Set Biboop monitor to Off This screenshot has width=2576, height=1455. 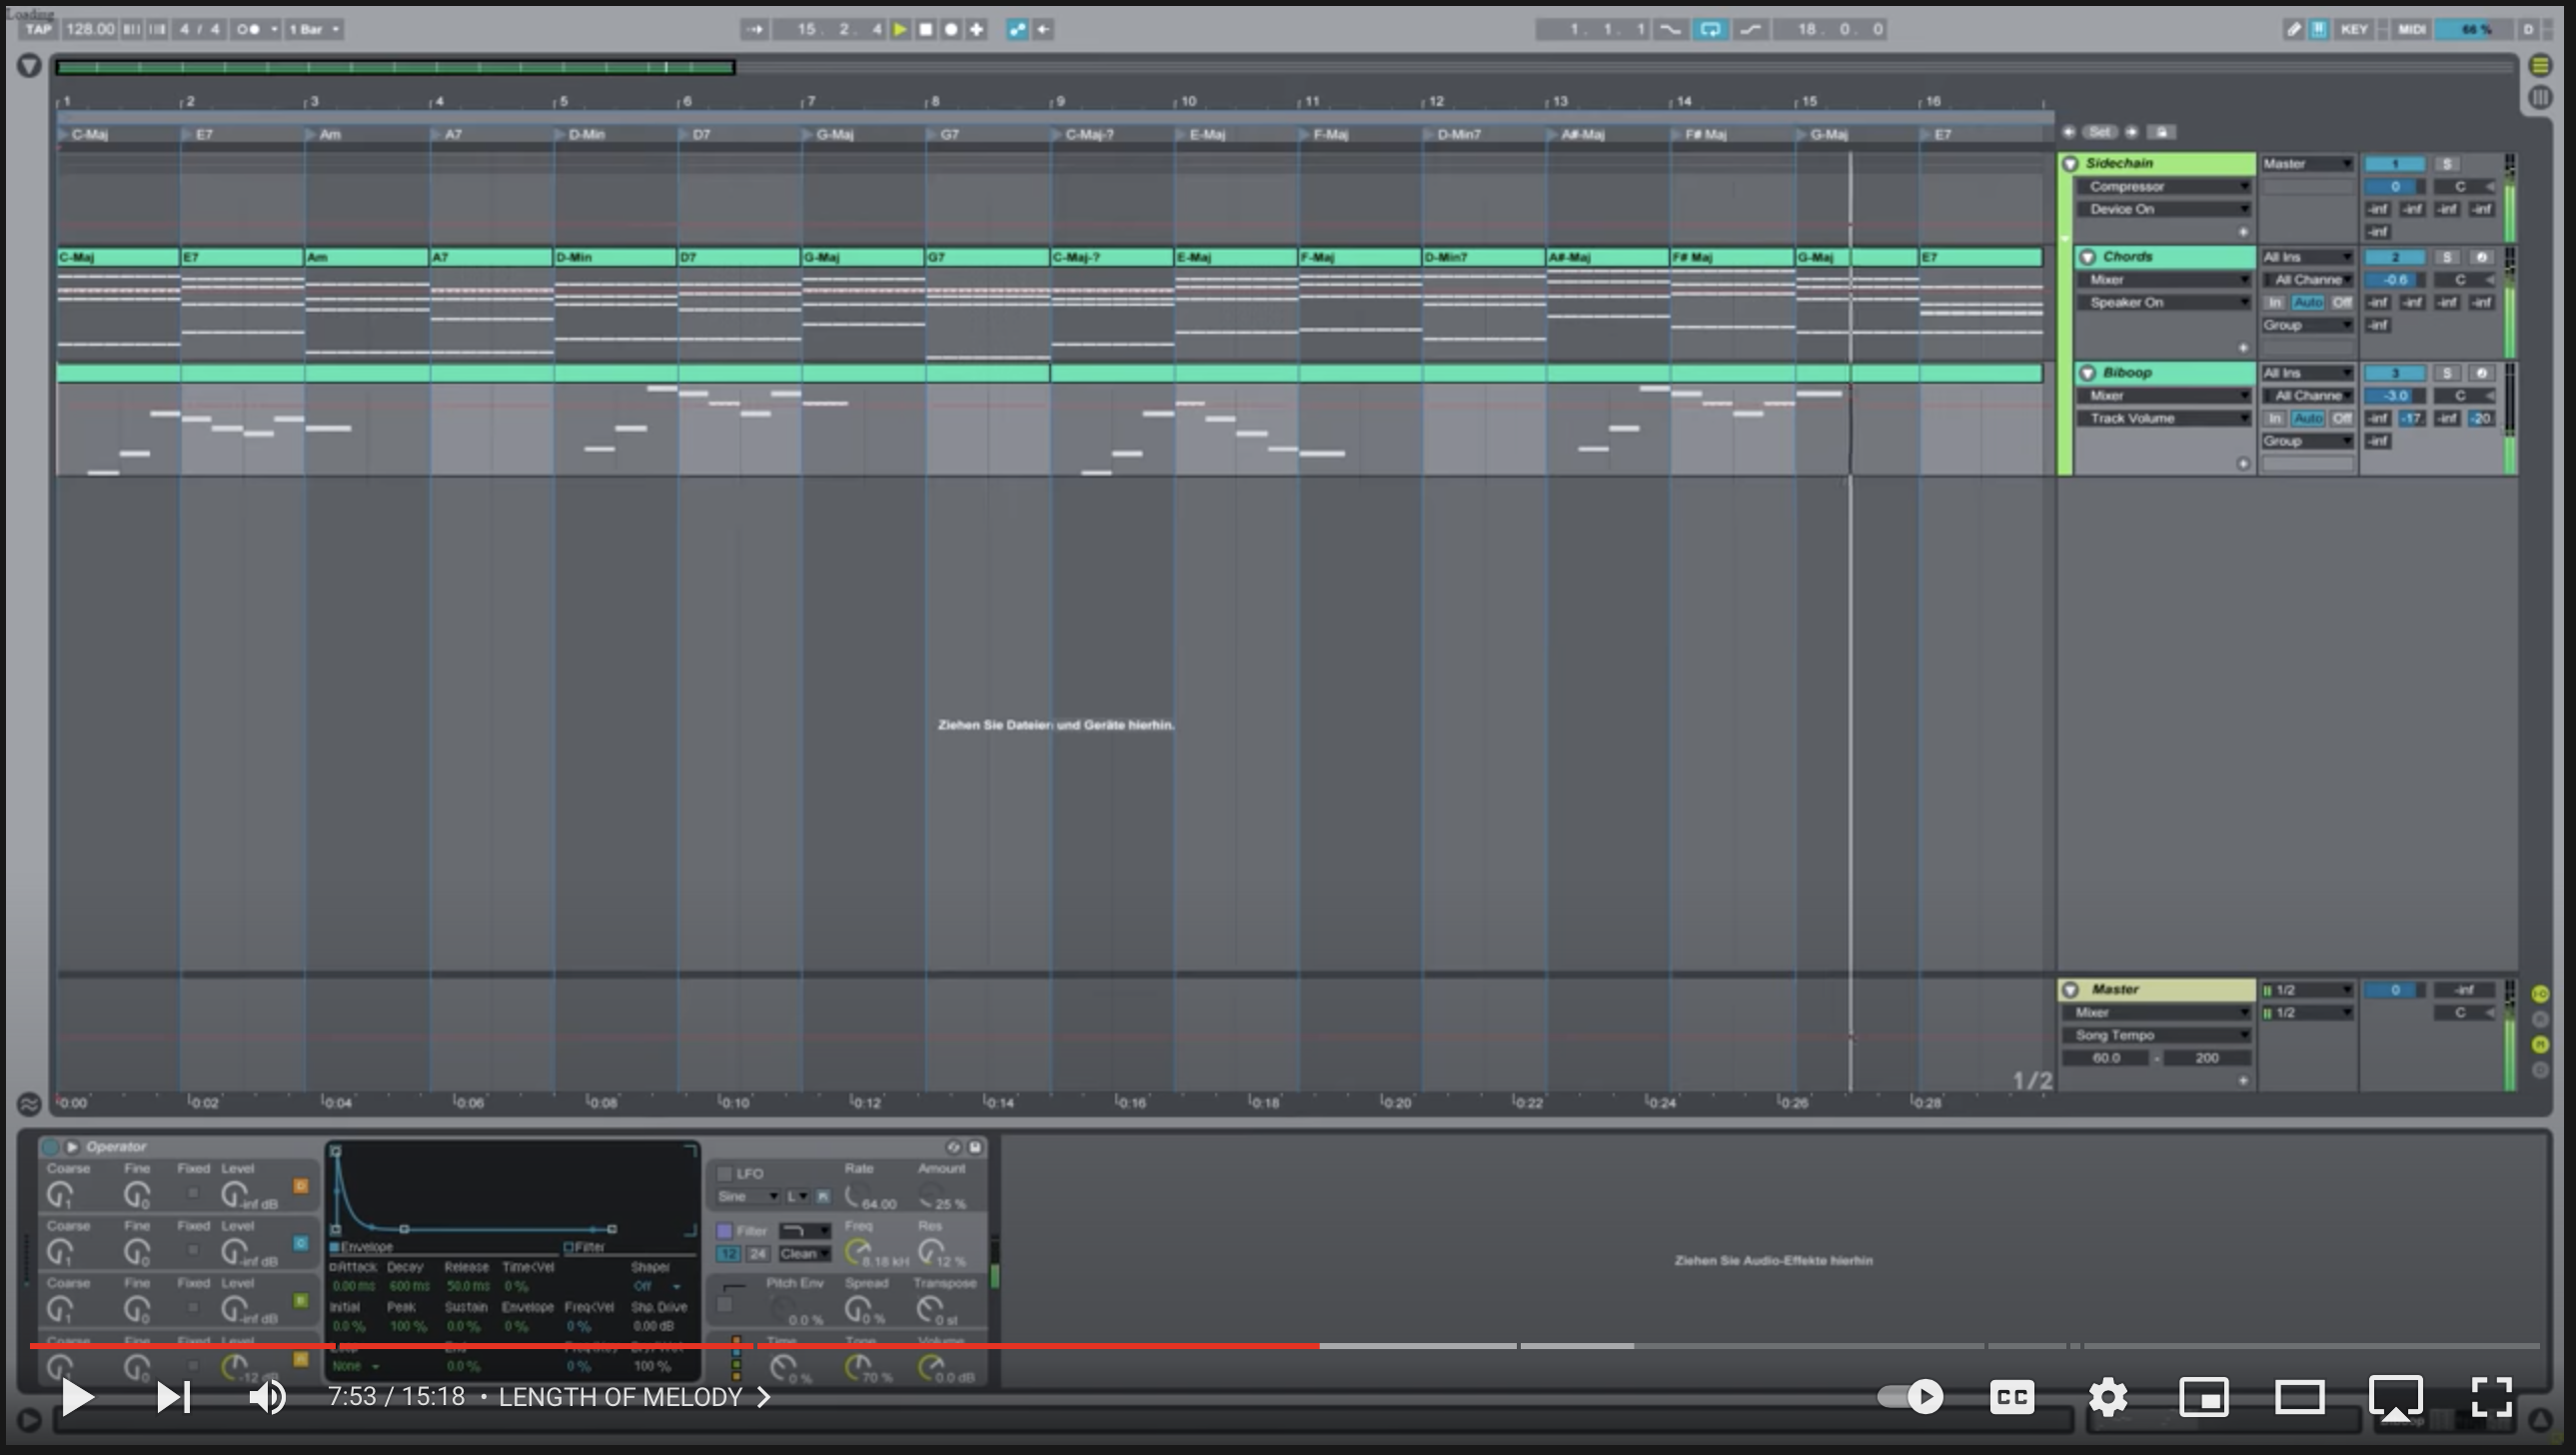pos(2341,418)
